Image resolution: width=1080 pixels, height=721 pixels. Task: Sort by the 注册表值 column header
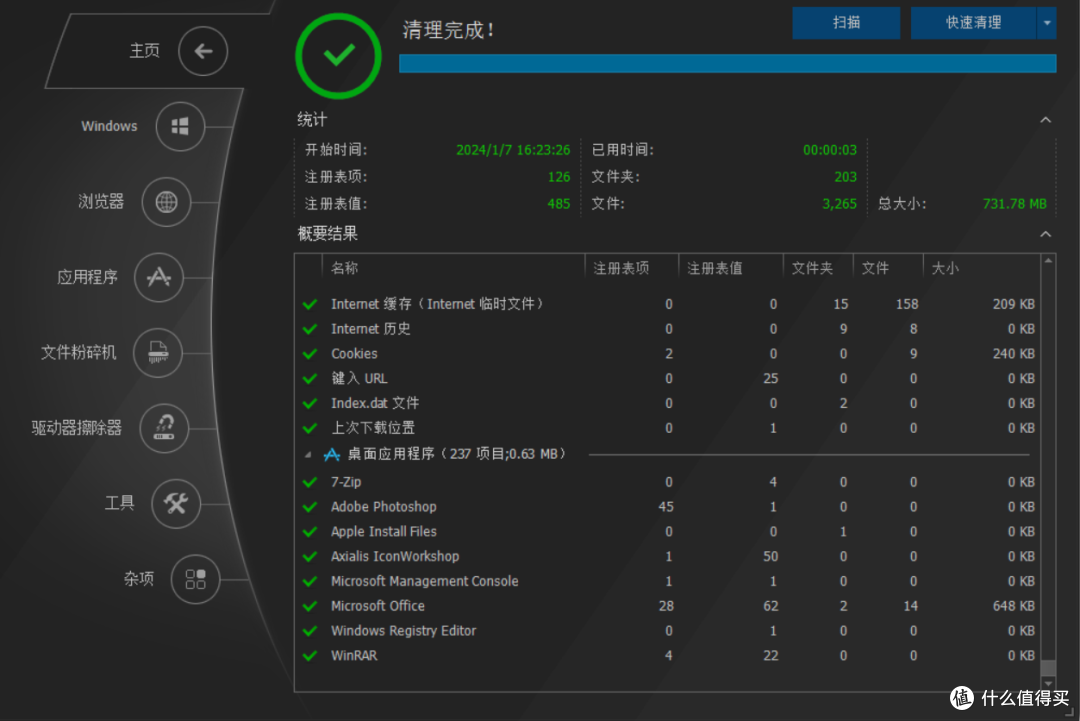tap(715, 268)
